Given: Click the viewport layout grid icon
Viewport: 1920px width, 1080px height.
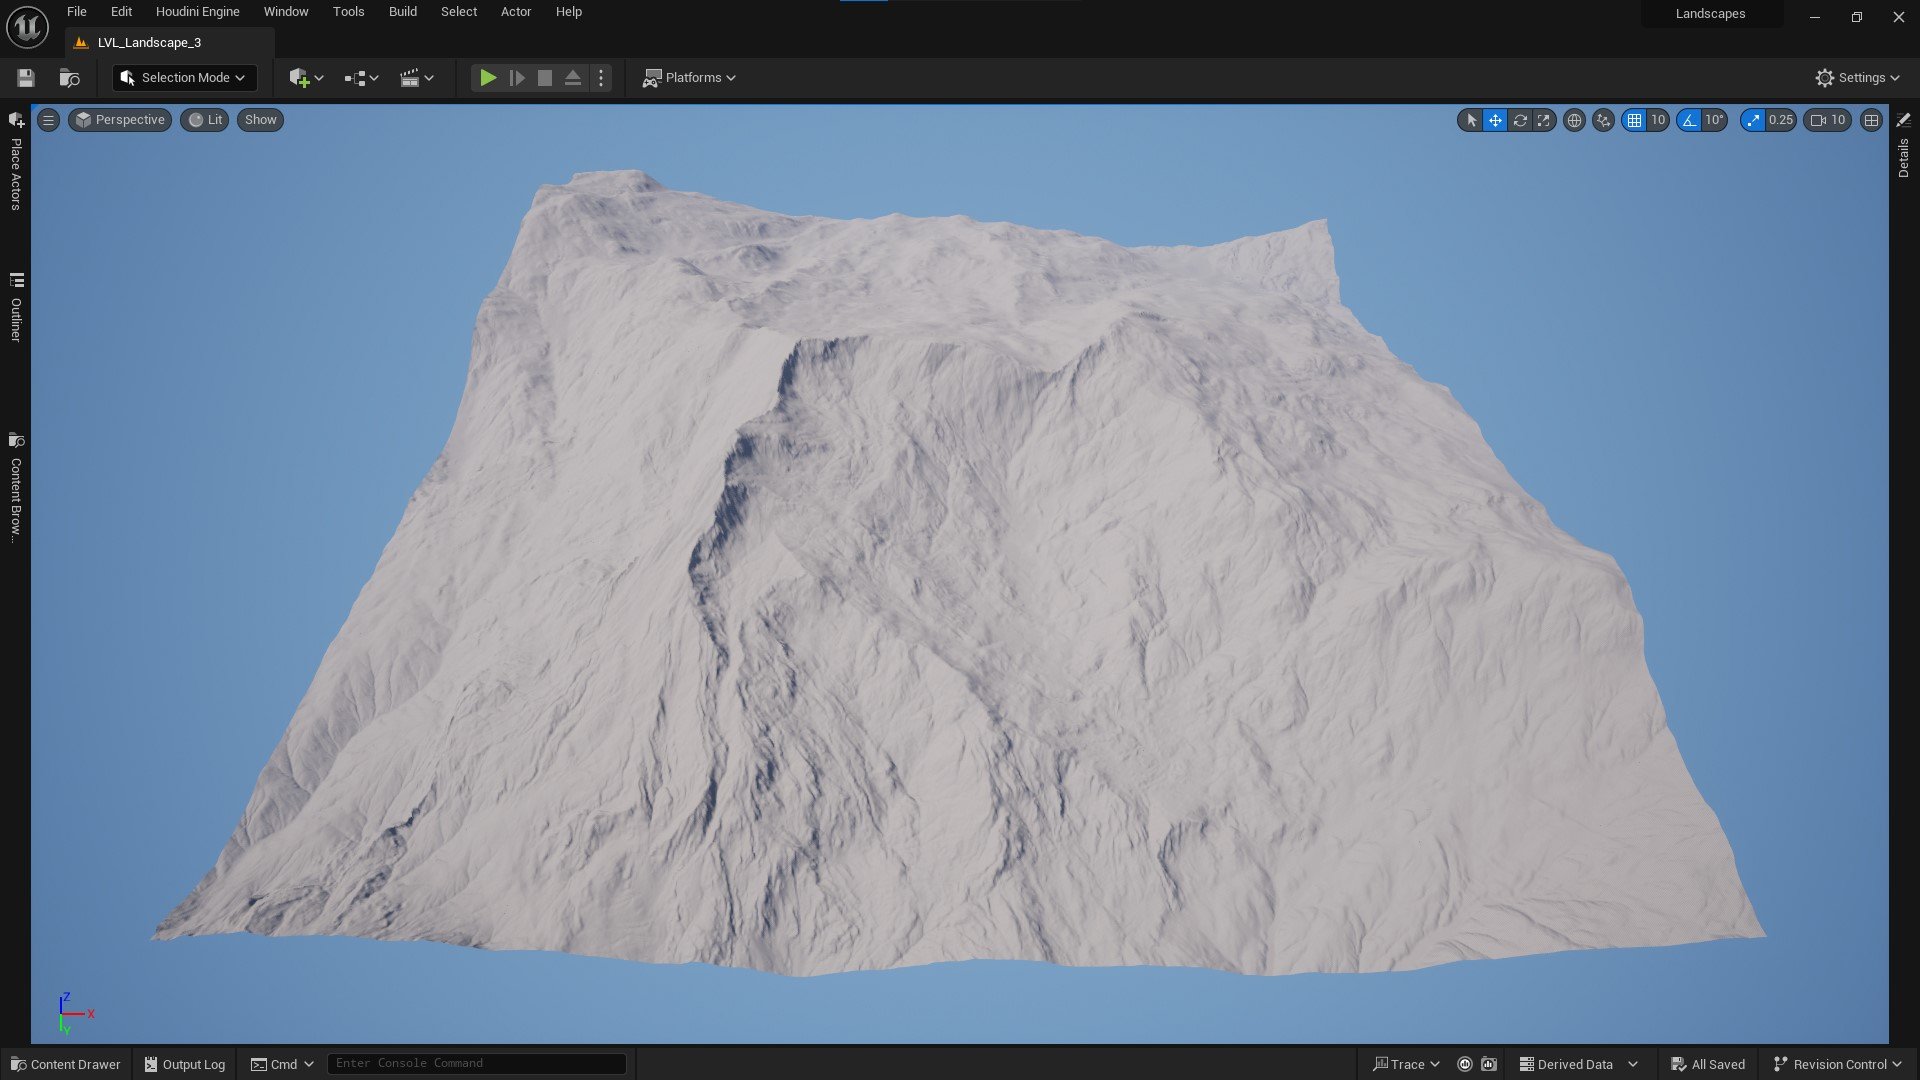Looking at the screenshot, I should click(1871, 120).
